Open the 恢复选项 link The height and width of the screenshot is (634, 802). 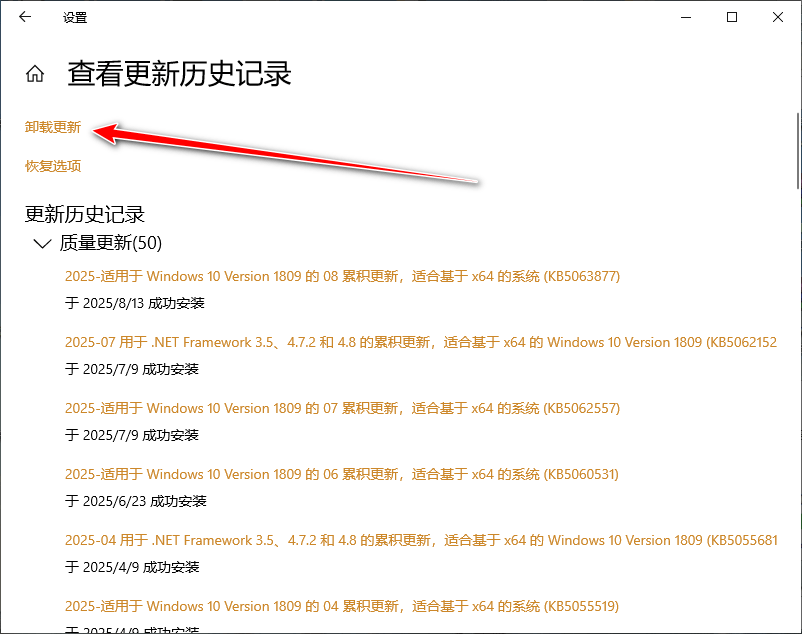[53, 166]
